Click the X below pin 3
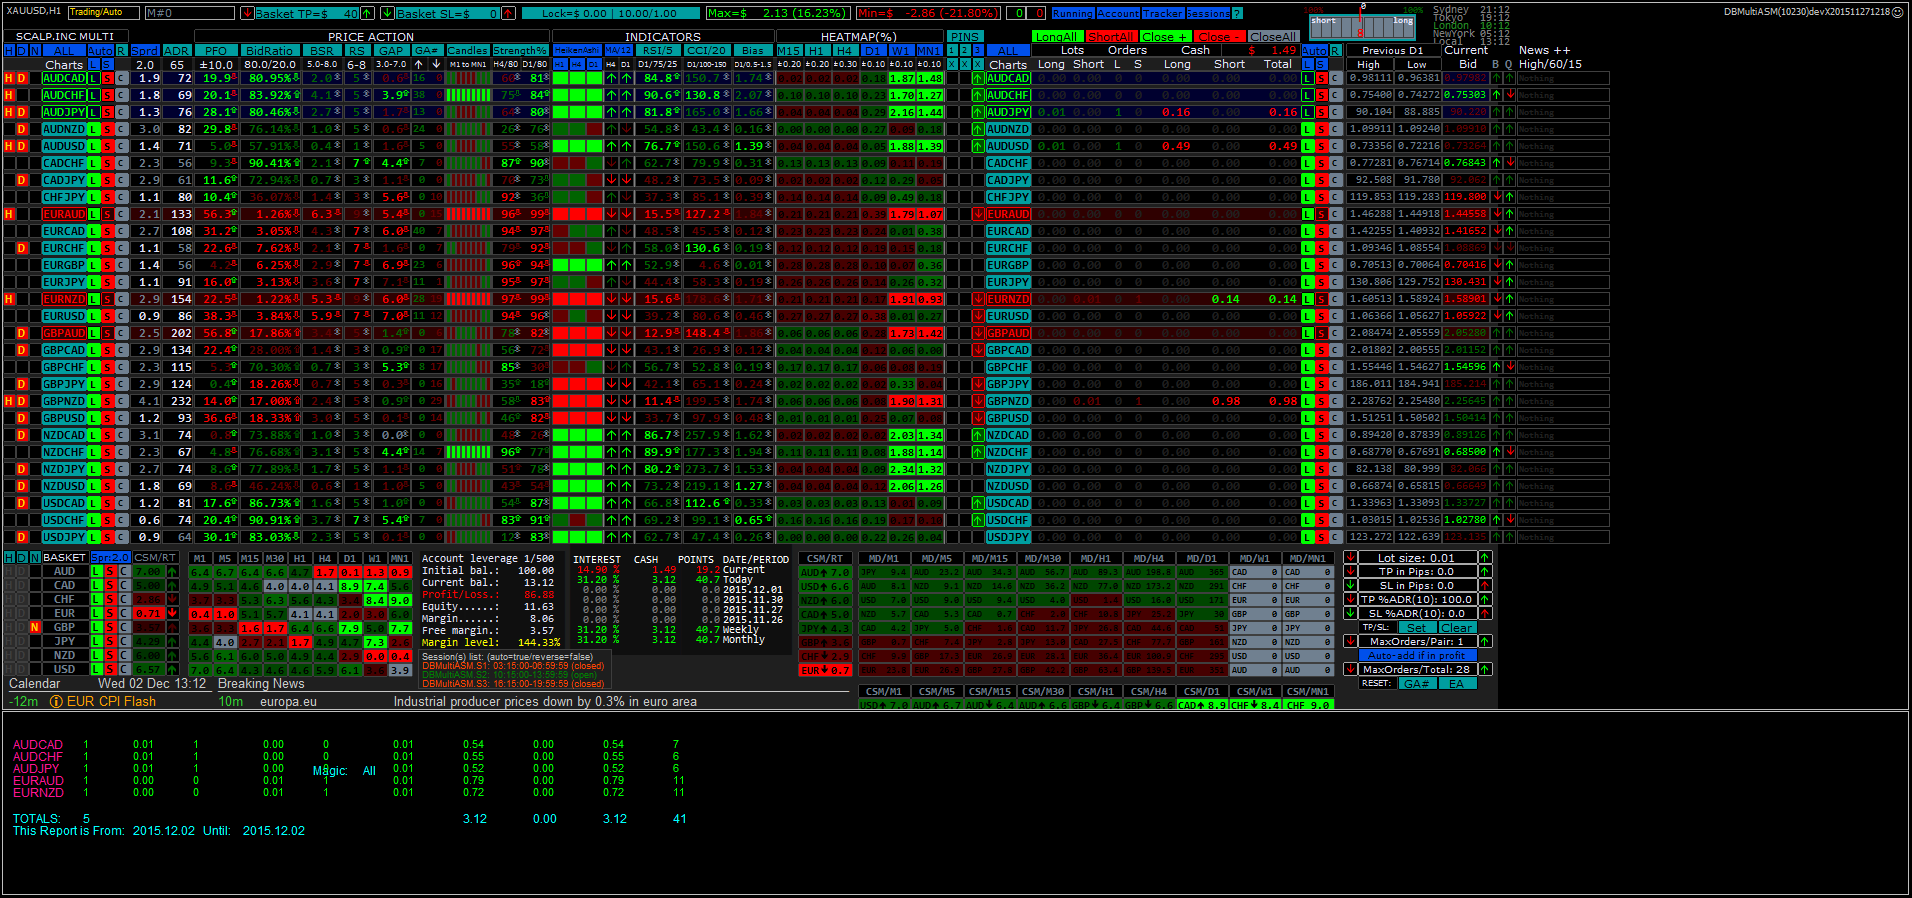This screenshot has width=1912, height=898. click(x=978, y=64)
